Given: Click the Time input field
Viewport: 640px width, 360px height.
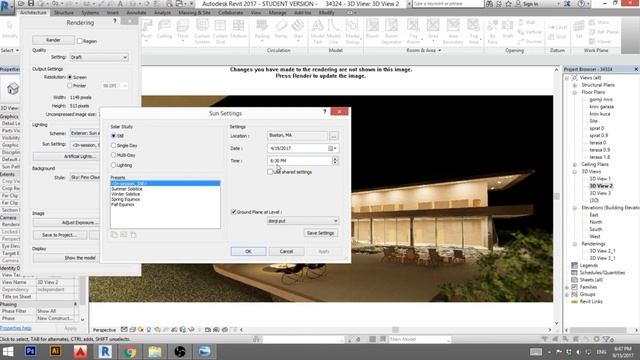Looking at the screenshot, I should click(300, 161).
